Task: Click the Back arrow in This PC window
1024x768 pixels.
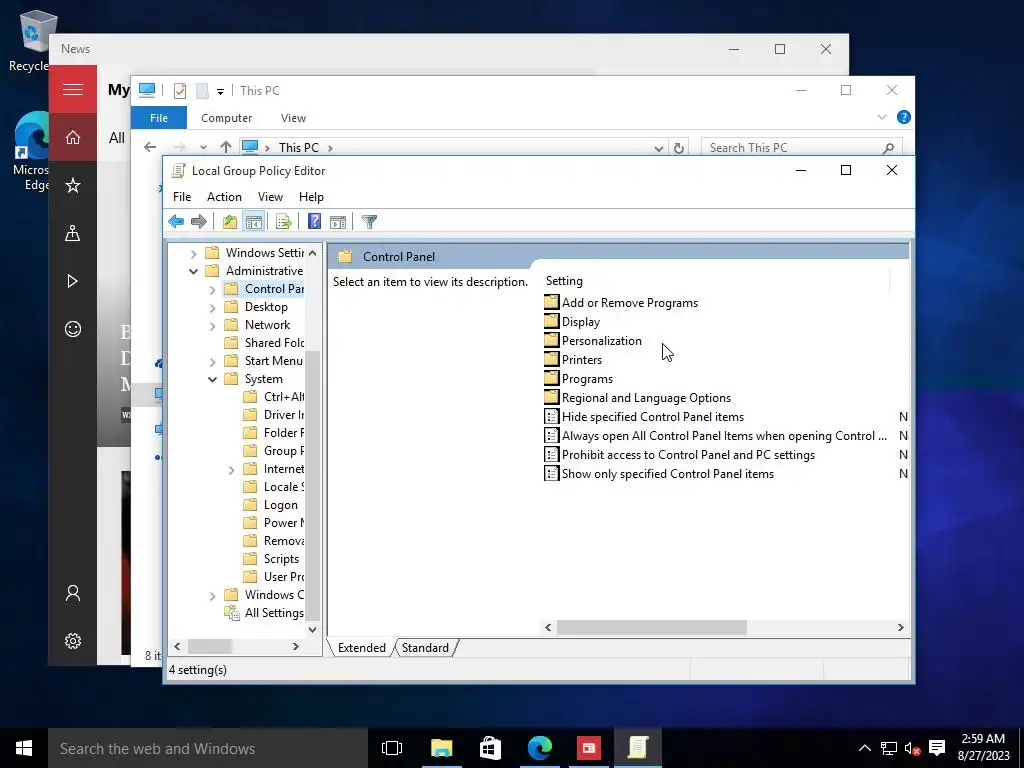Action: tap(150, 148)
